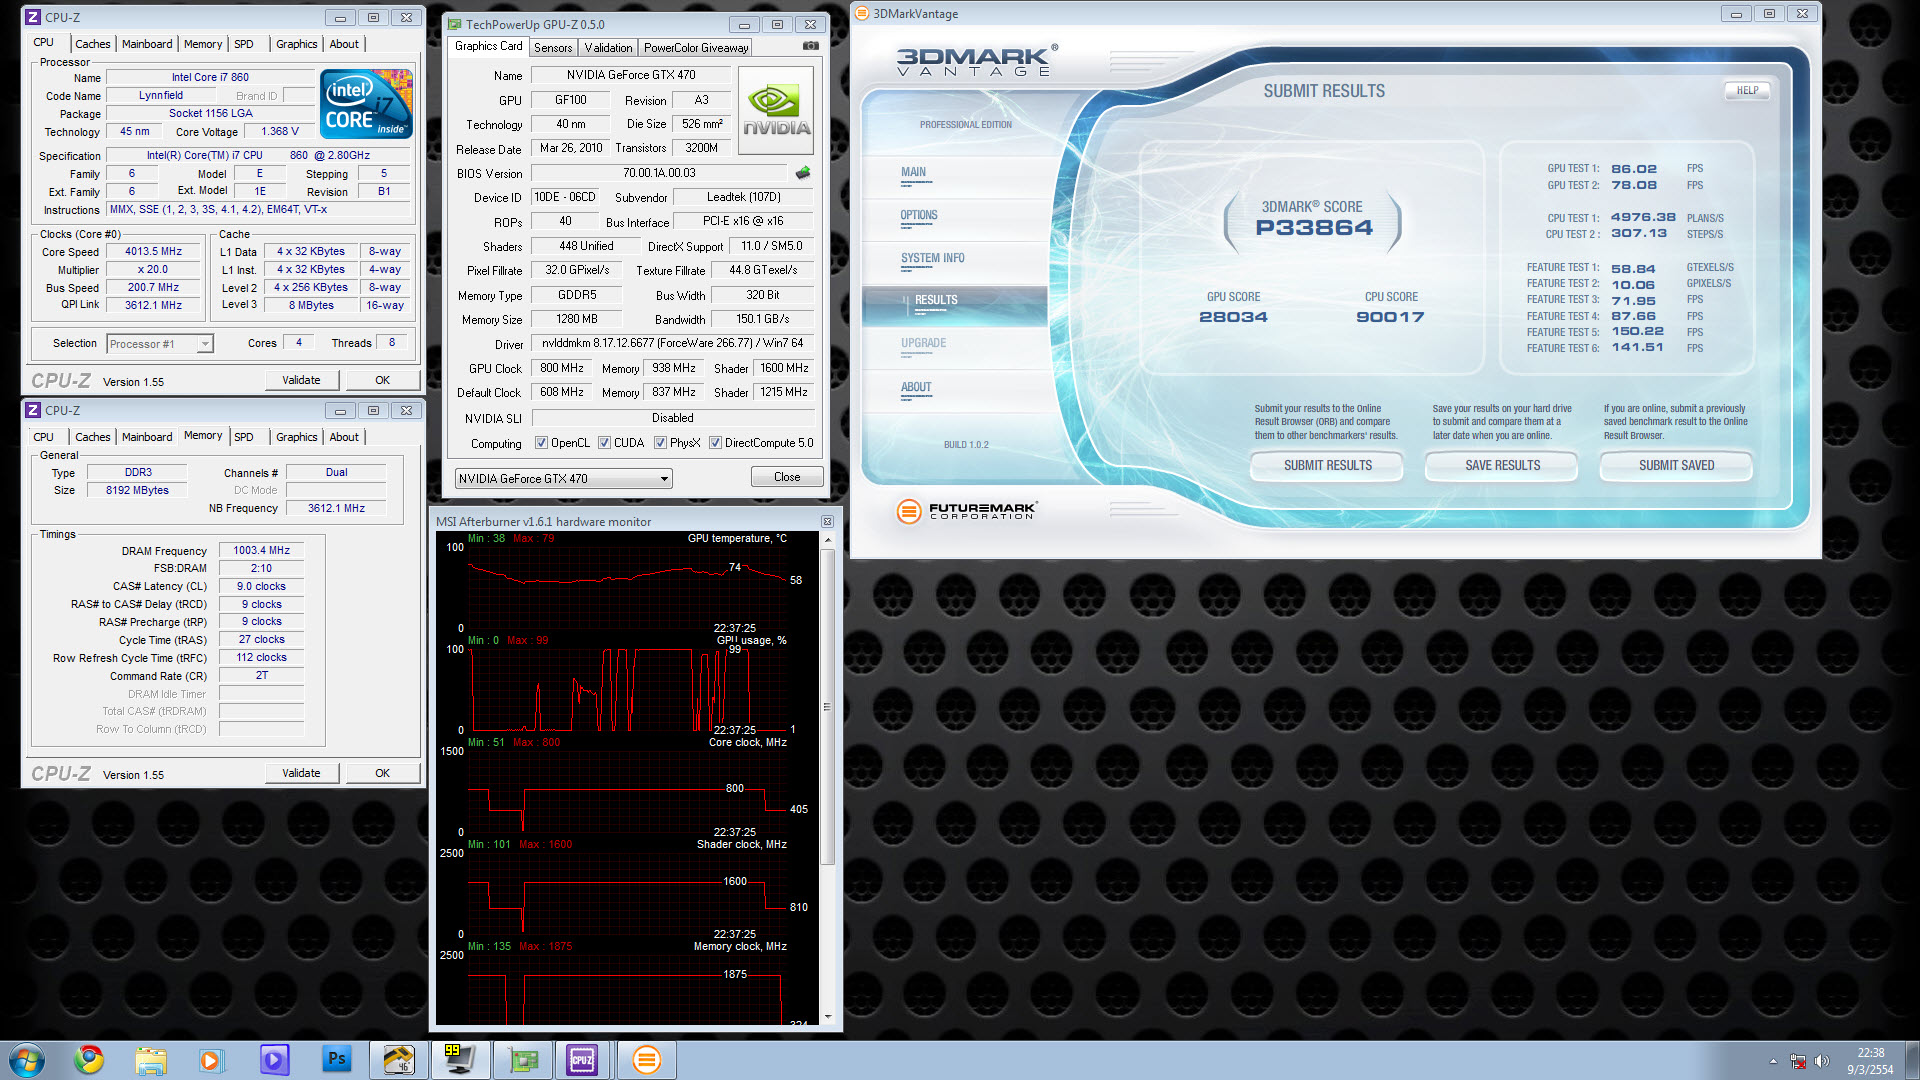Open Google Chrome from the taskbar
Image resolution: width=1920 pixels, height=1080 pixels.
coord(89,1059)
